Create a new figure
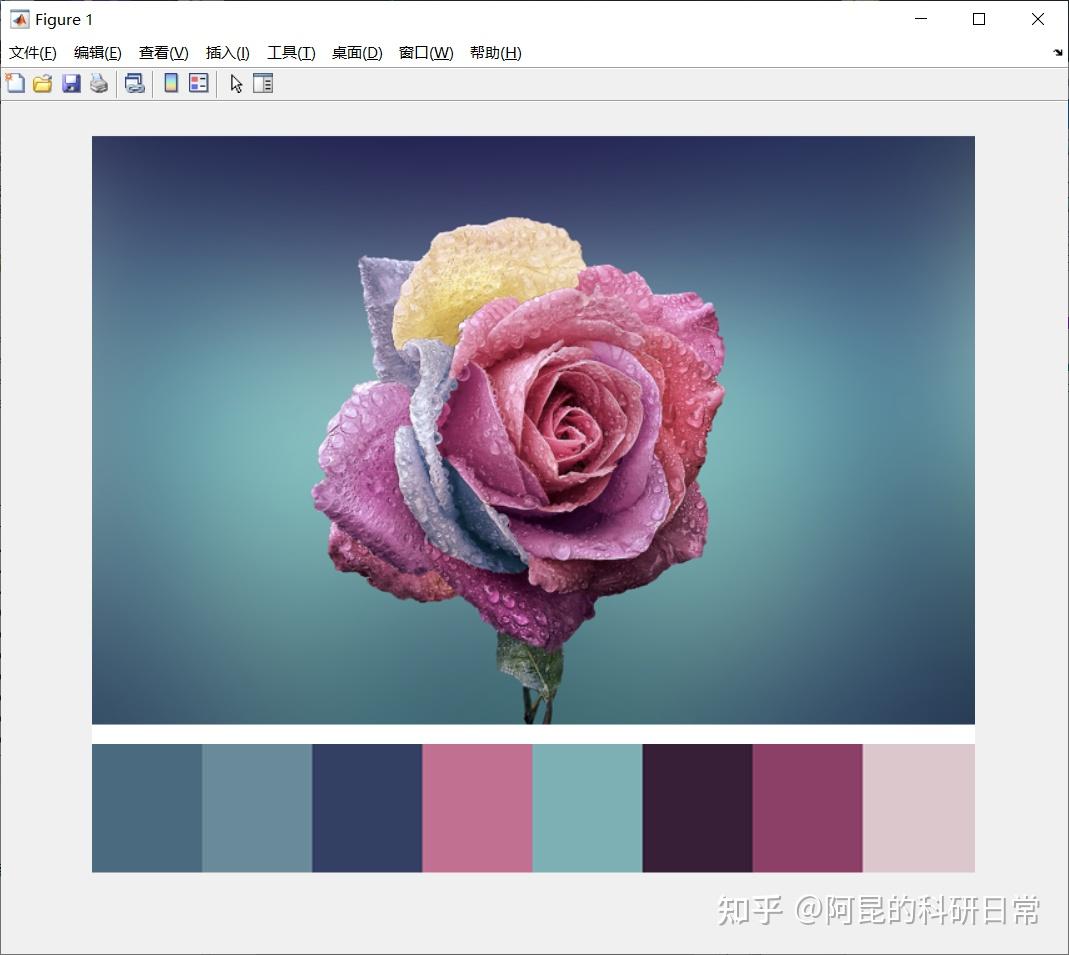Viewport: 1069px width, 955px height. tap(15, 83)
